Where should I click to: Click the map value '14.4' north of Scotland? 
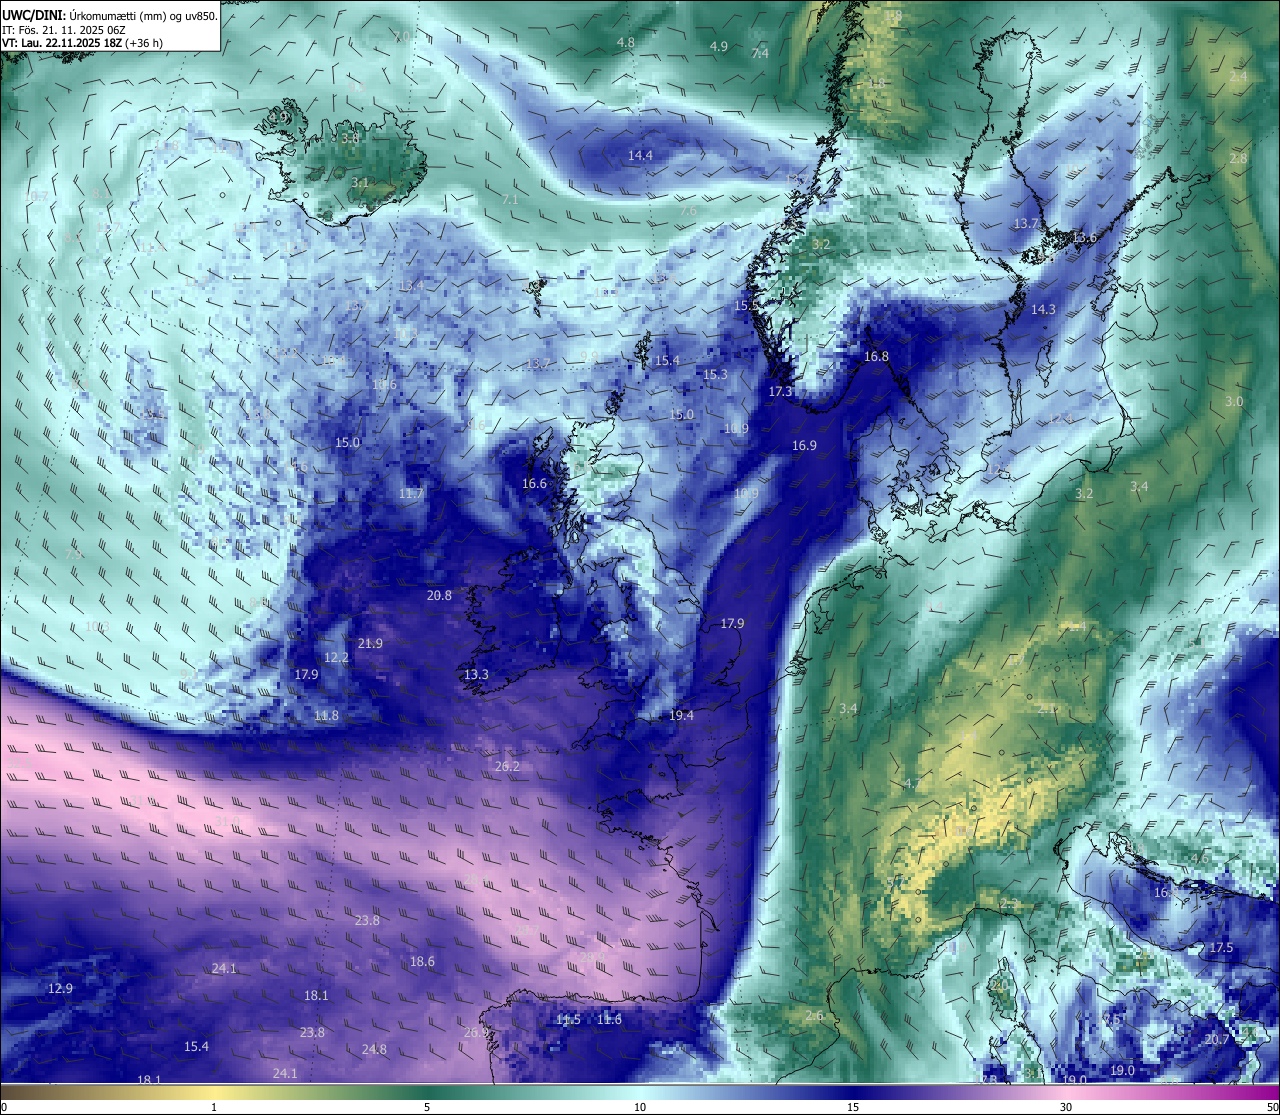(640, 156)
